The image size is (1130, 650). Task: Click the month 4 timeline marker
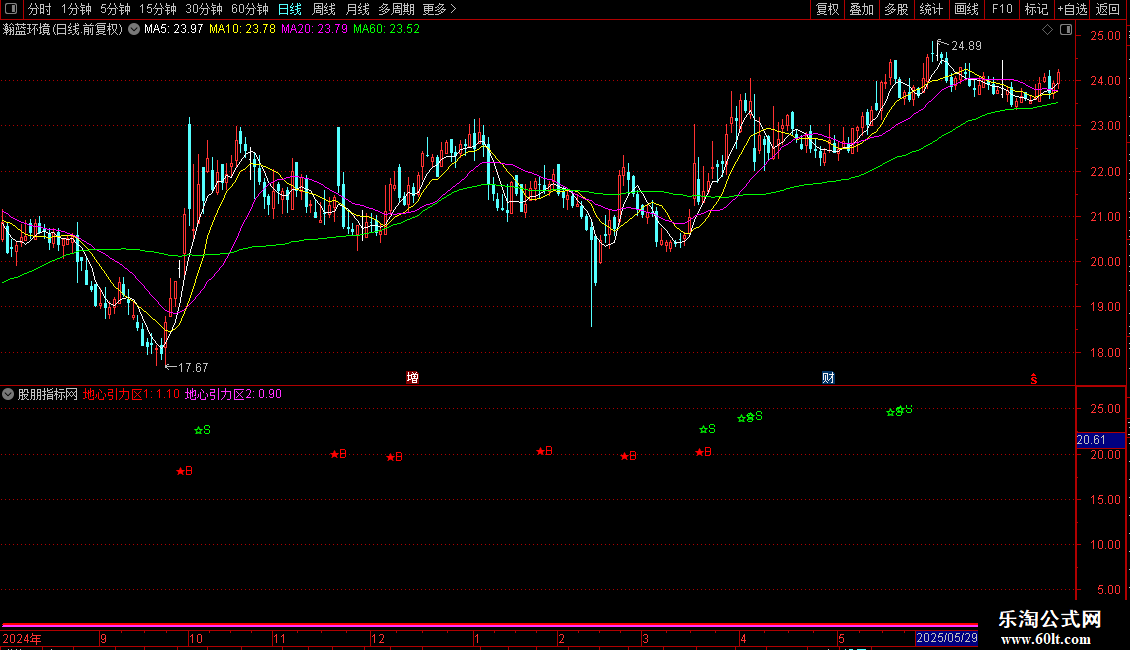743,638
